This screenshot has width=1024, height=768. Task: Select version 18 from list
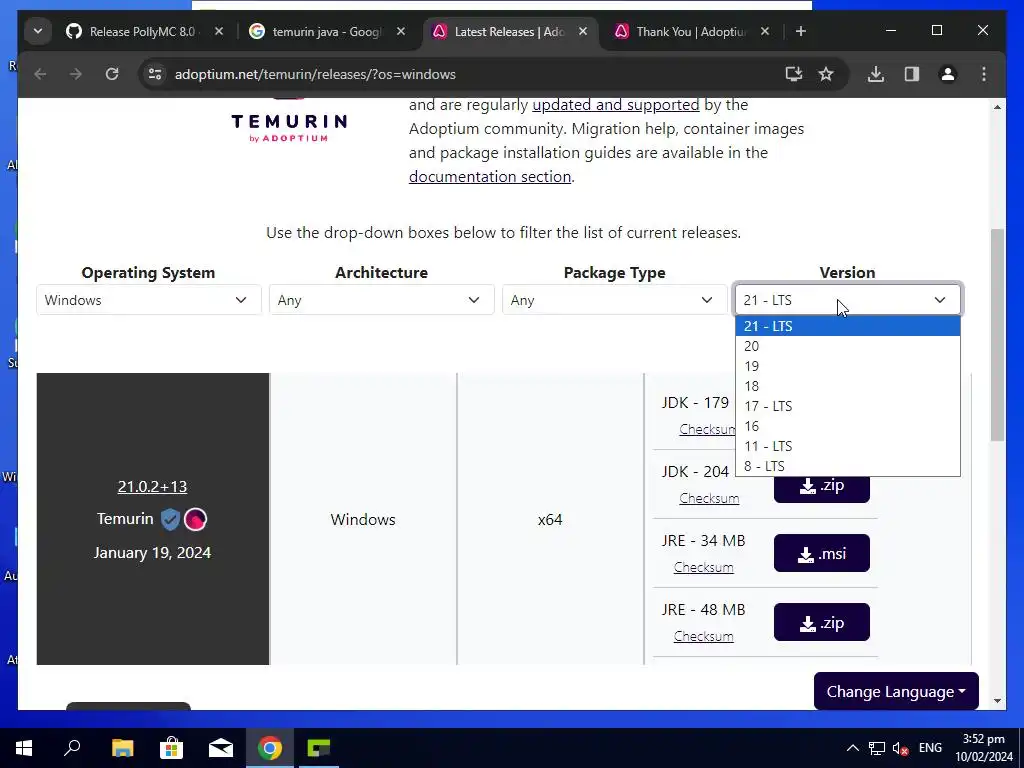point(848,386)
